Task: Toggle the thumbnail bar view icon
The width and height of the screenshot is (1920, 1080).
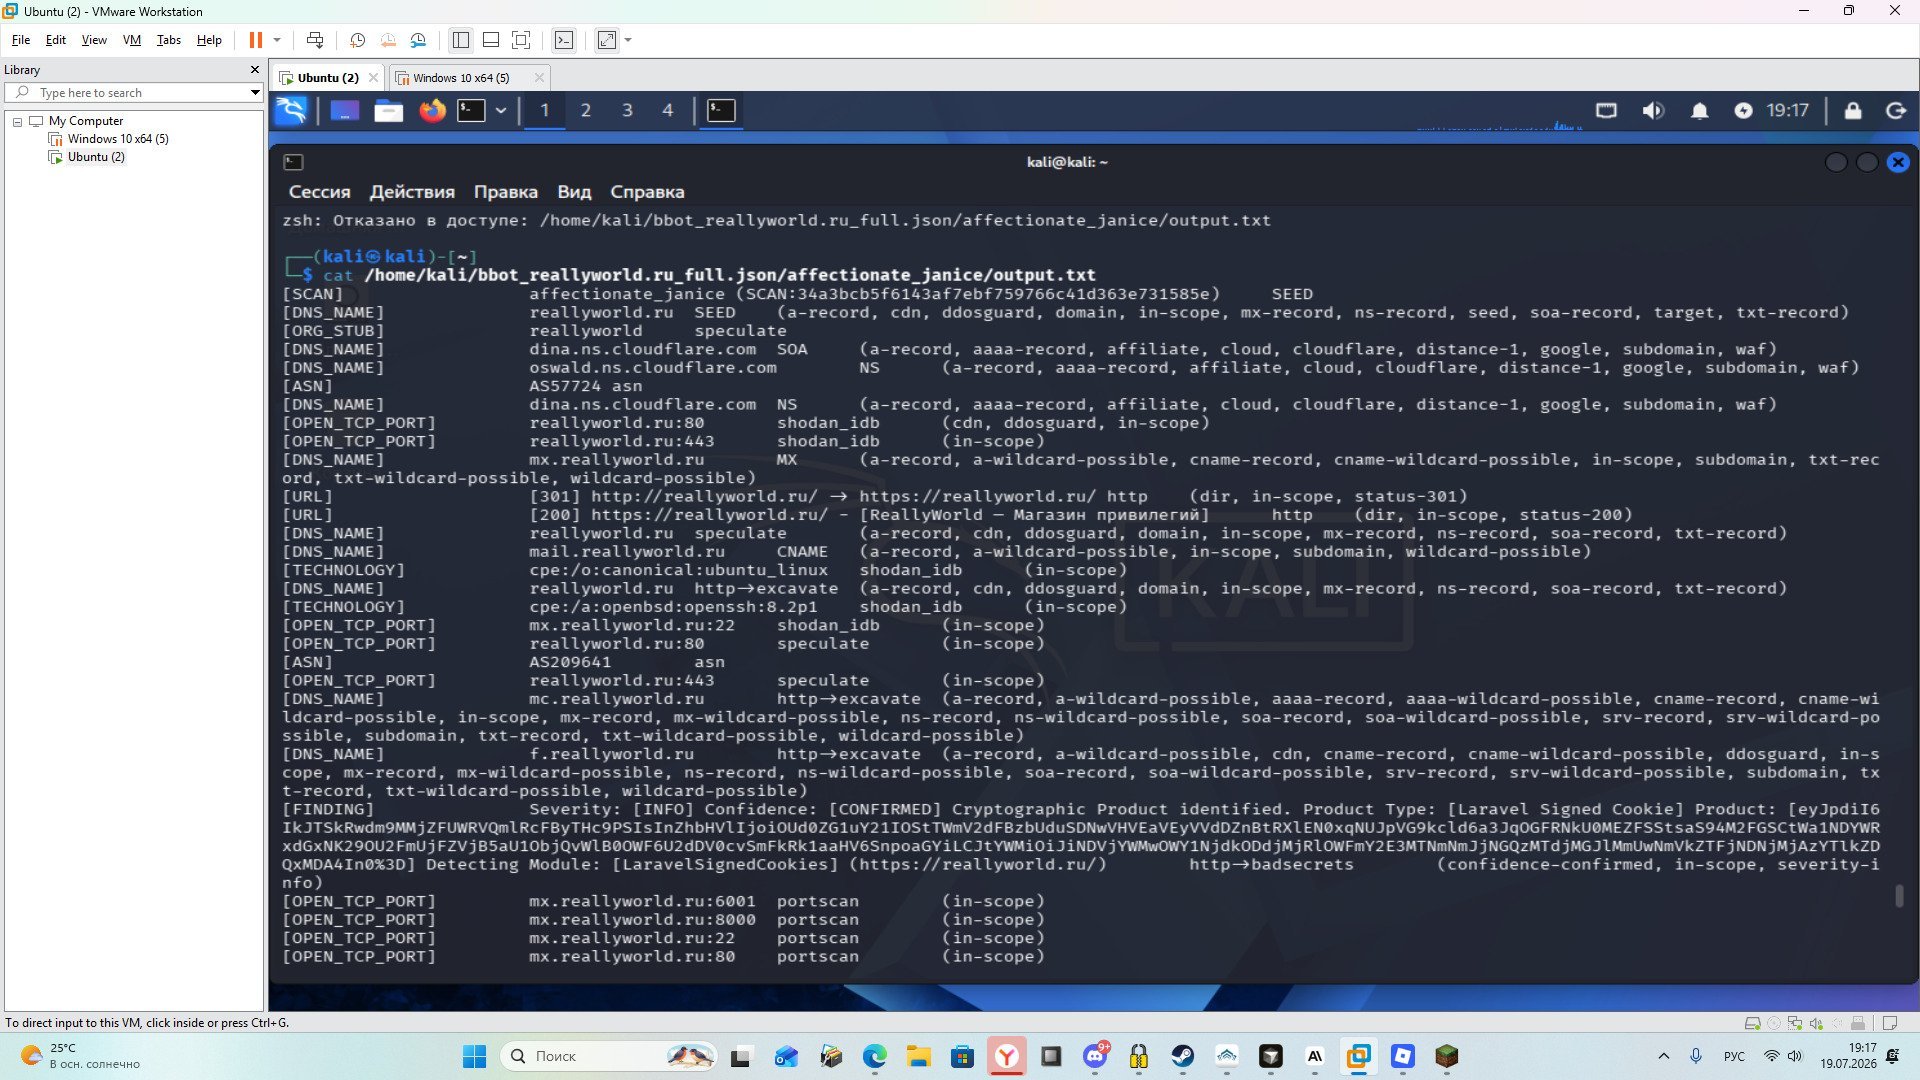Action: (x=491, y=40)
